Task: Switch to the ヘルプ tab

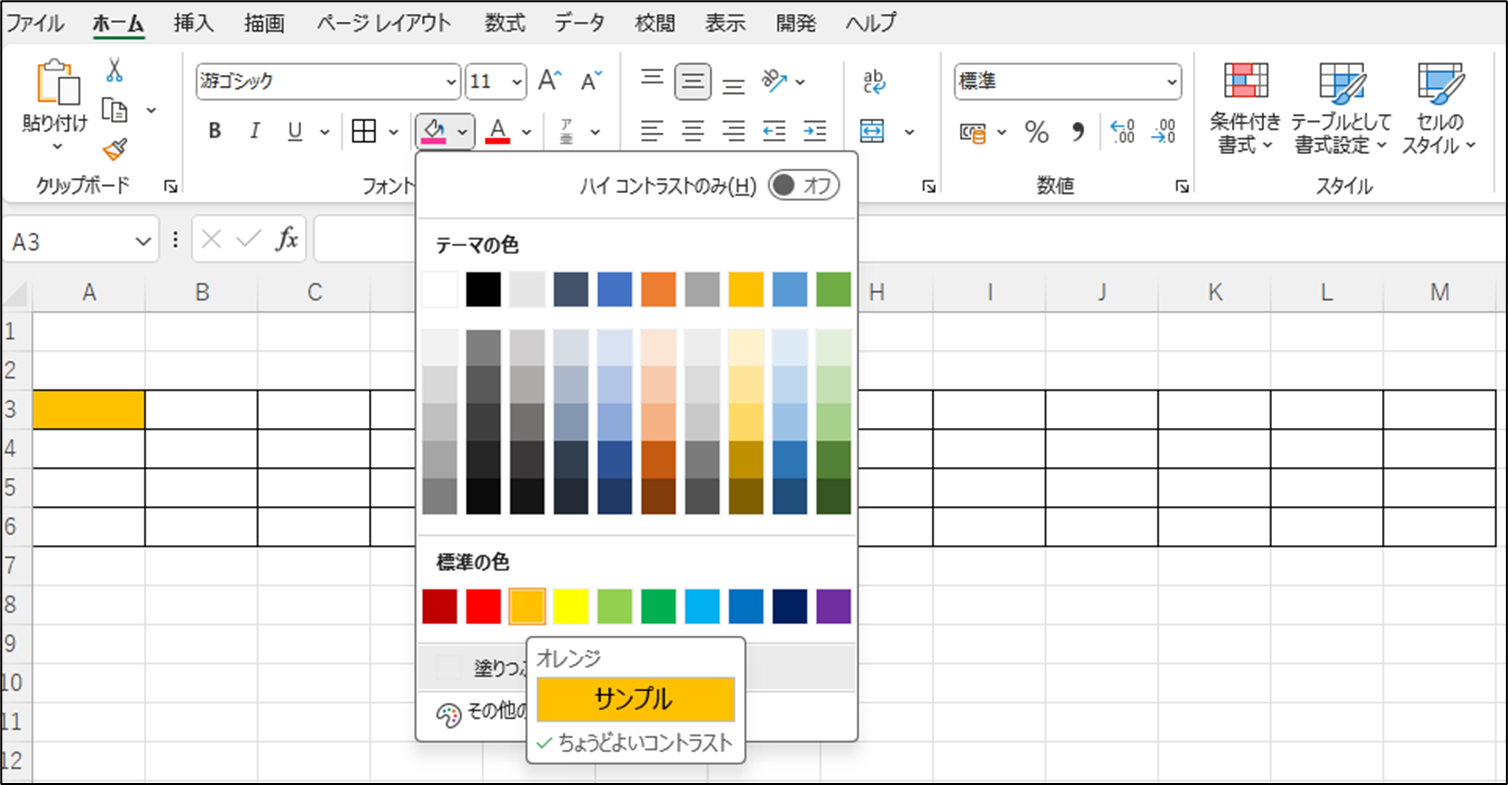Action: tap(870, 23)
